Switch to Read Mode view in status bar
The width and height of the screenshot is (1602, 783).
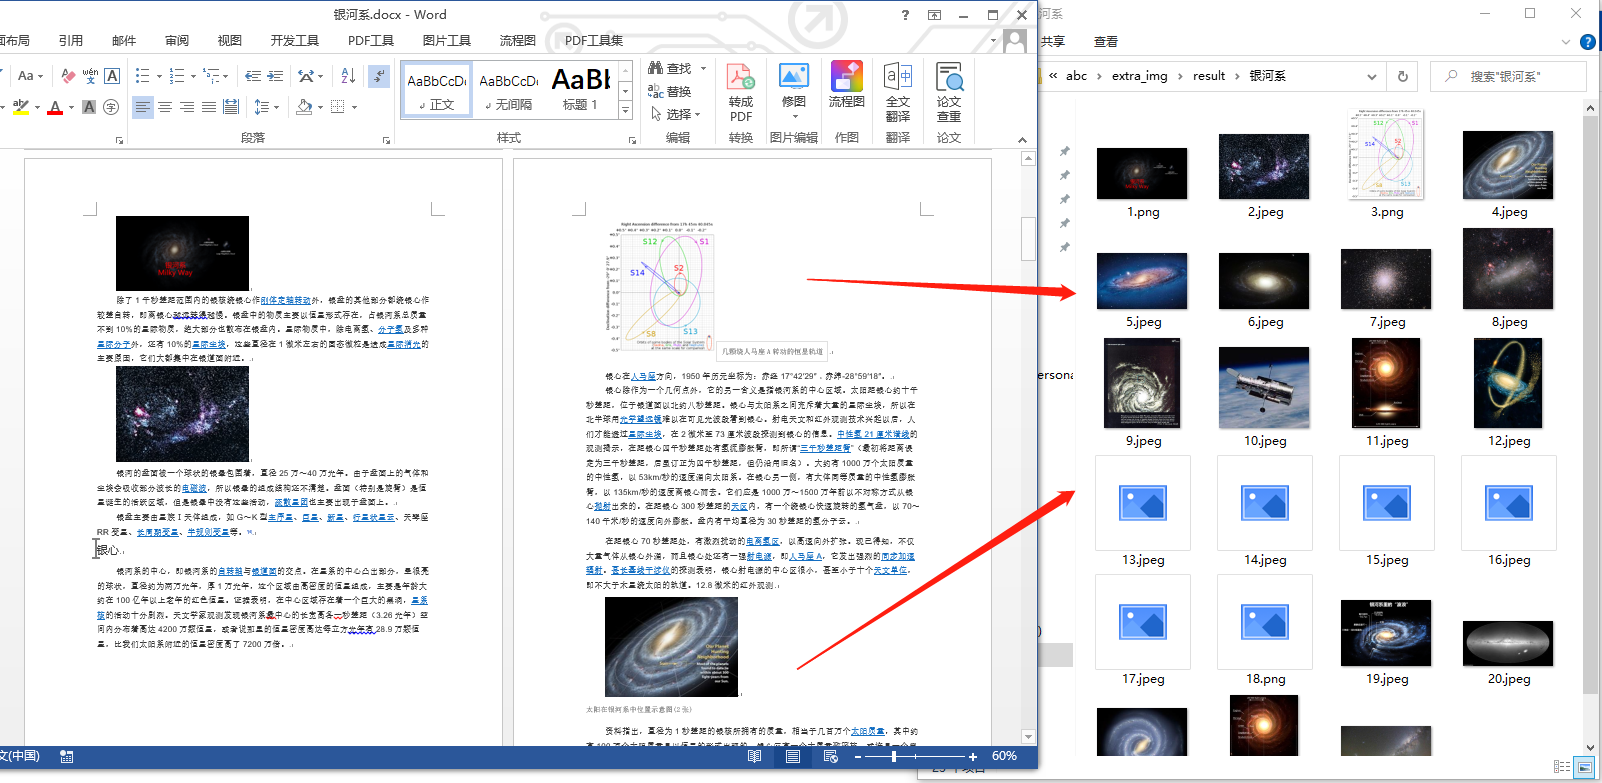coord(754,757)
